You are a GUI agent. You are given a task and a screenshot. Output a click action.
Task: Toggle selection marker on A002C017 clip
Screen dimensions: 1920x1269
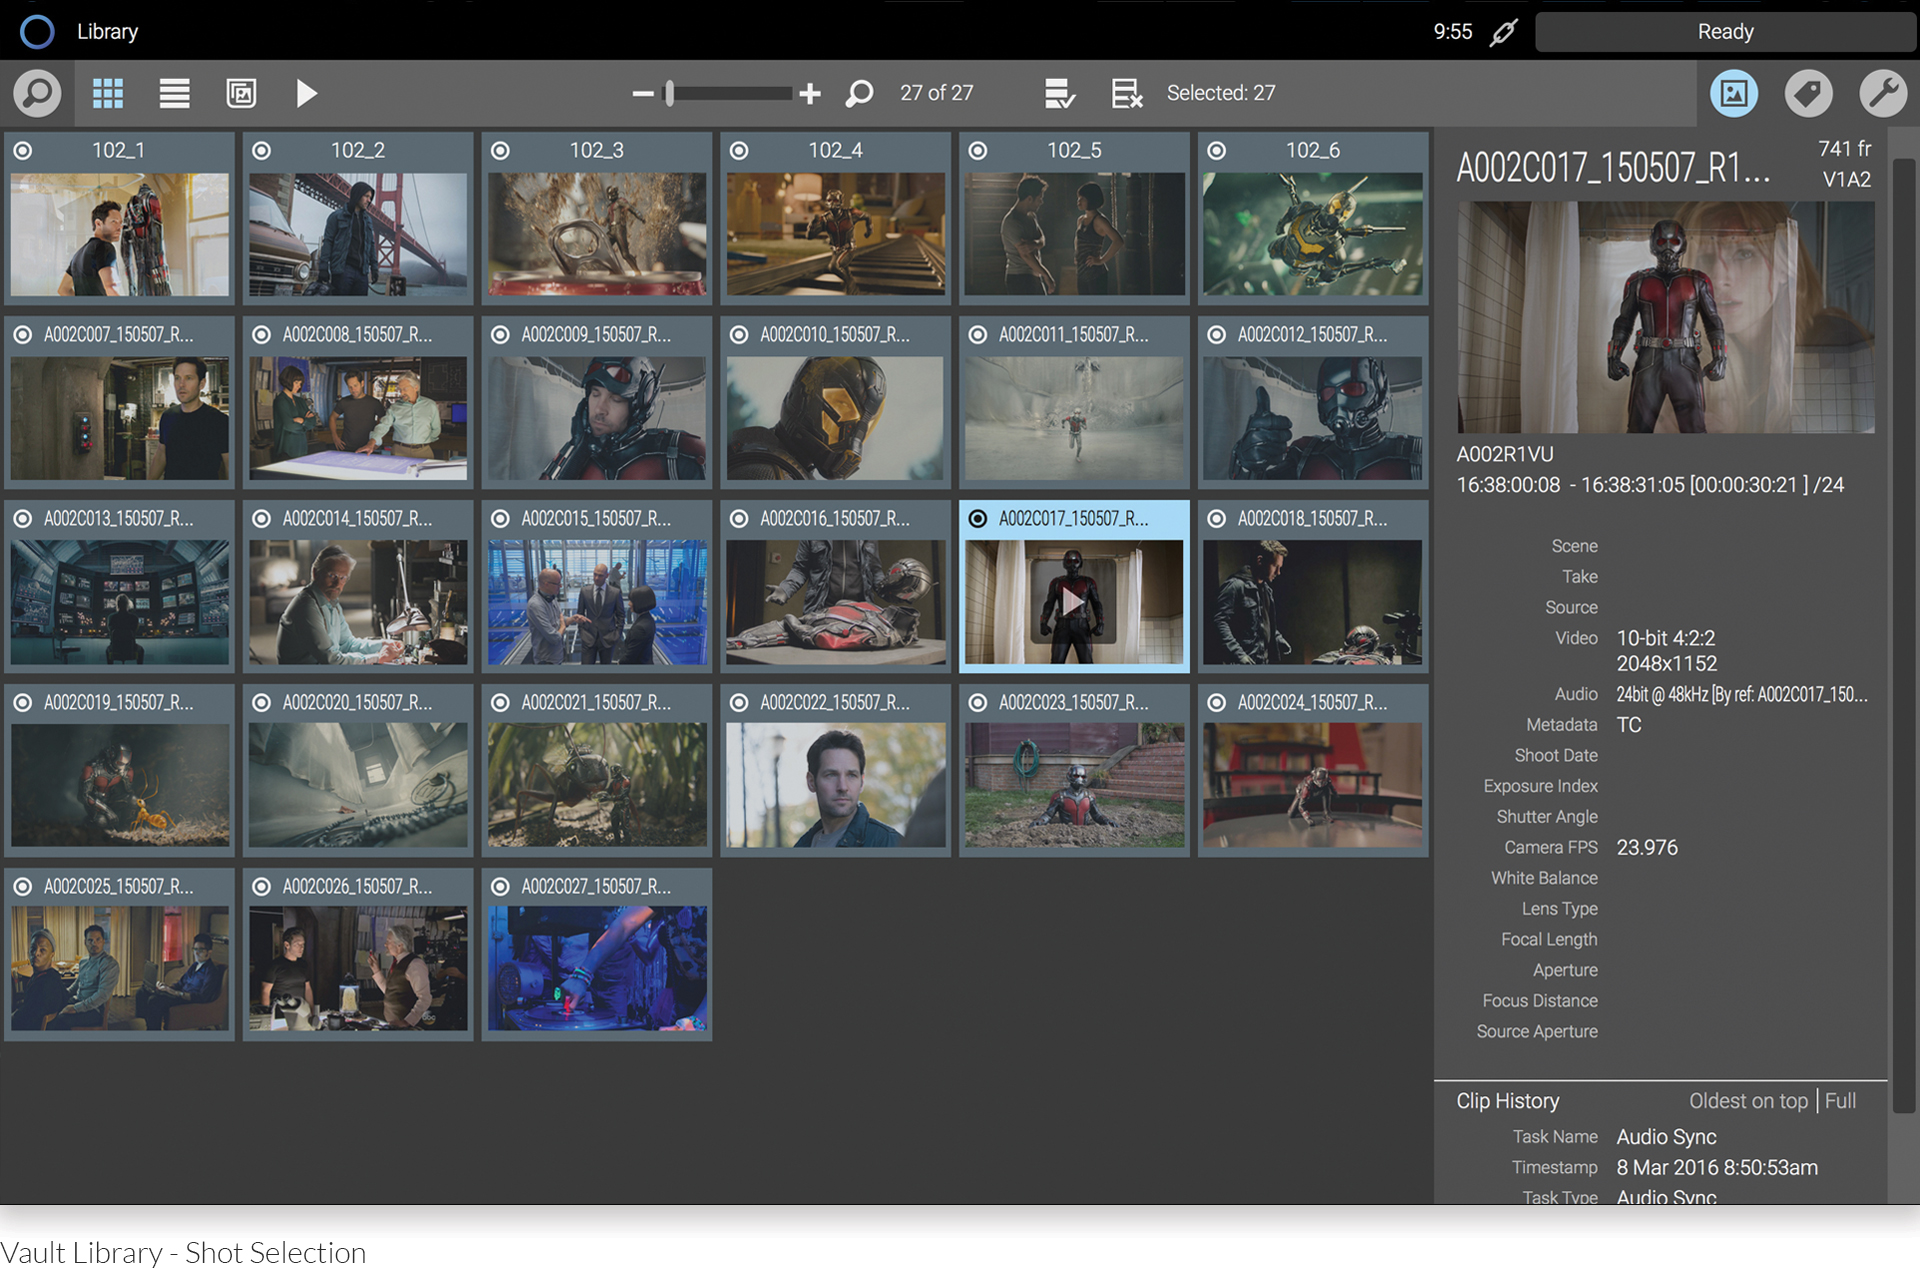coord(978,518)
